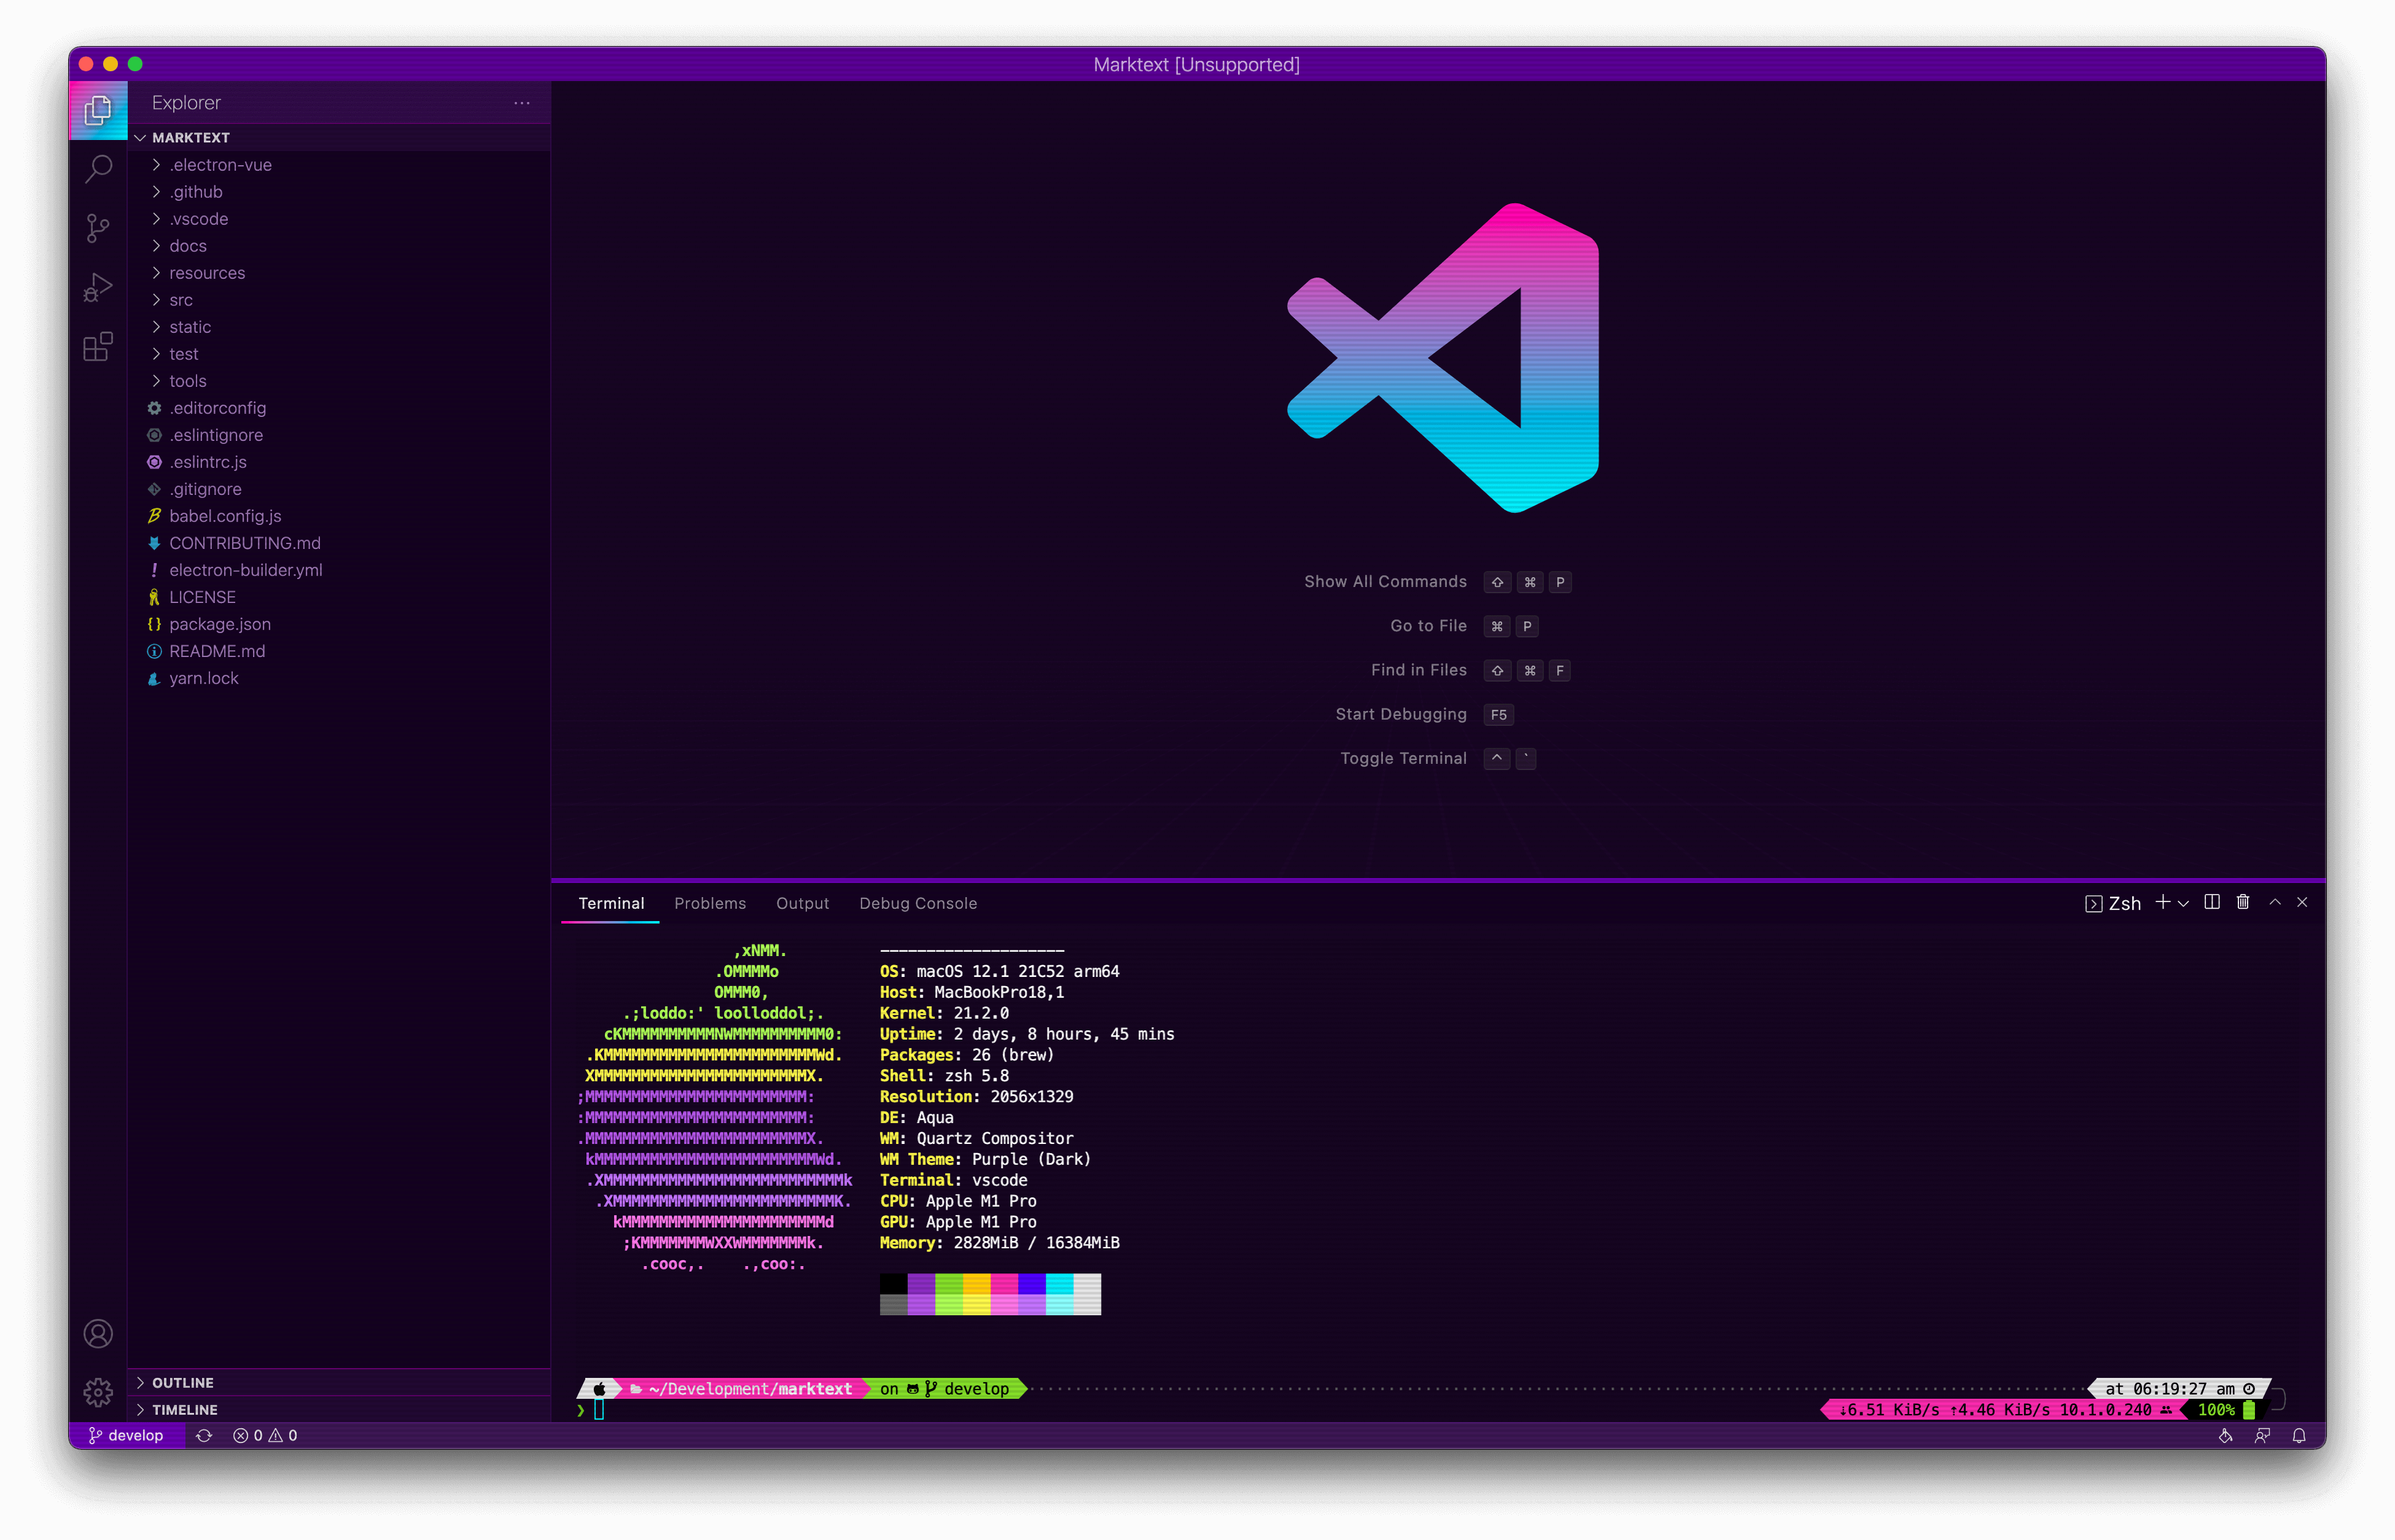
Task: Expand the resources folder
Action: point(208,273)
